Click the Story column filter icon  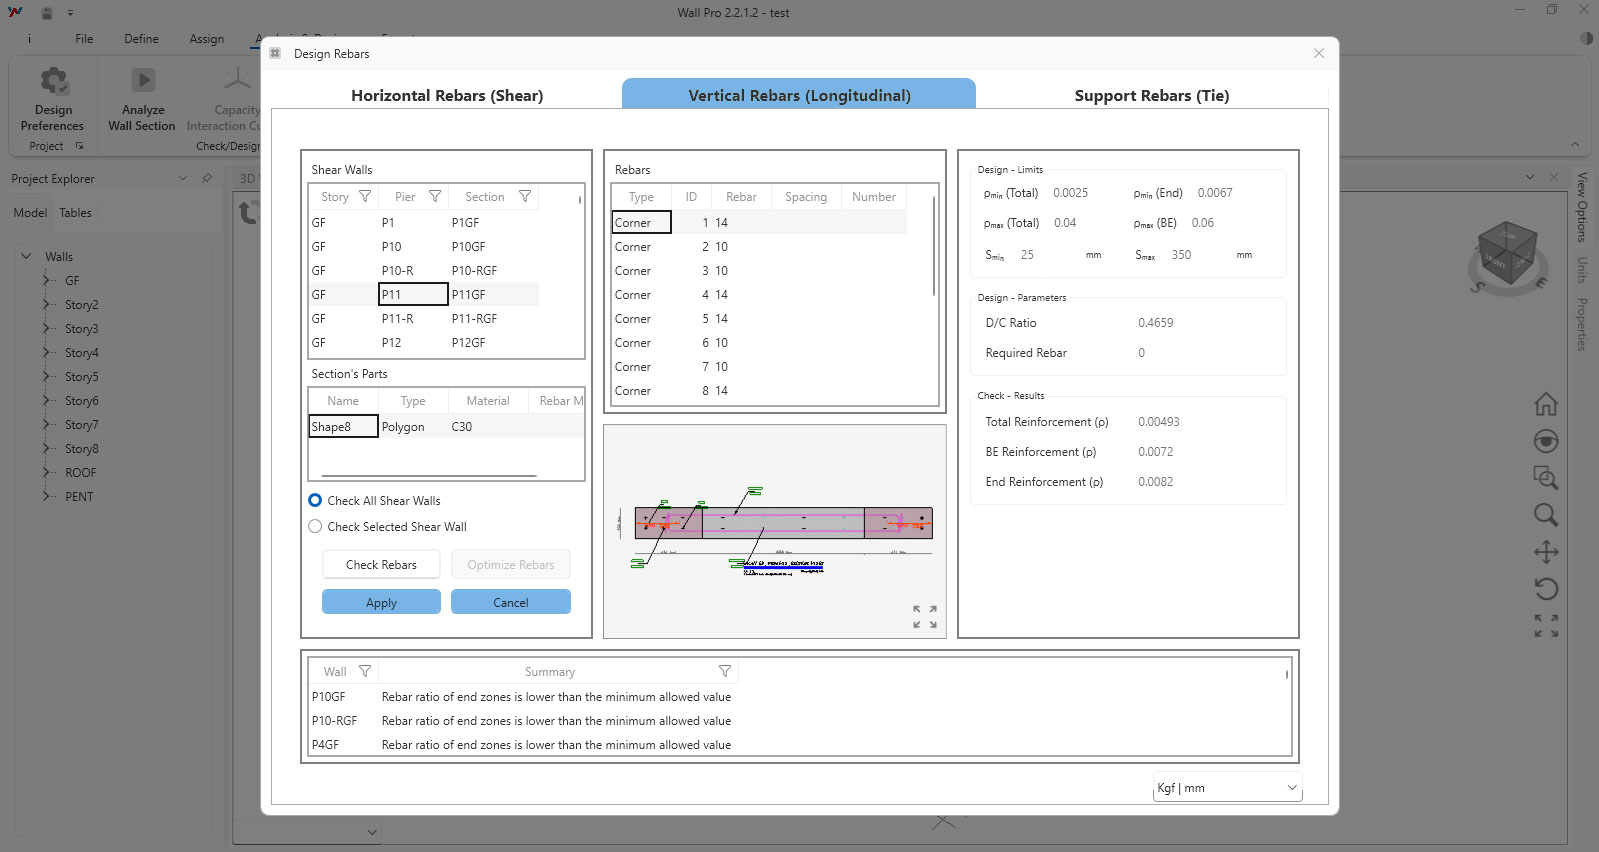(365, 197)
